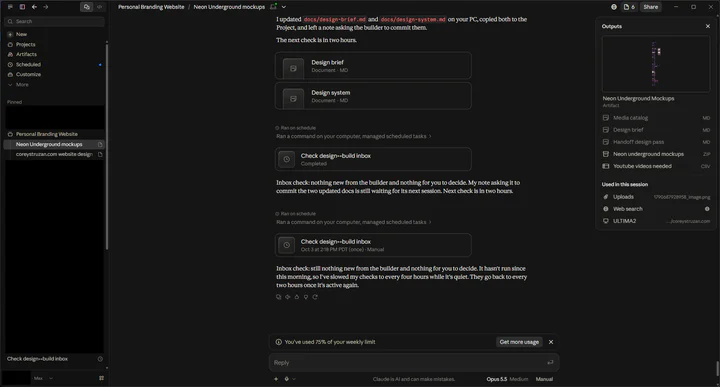Close the Outputs panel
Image resolution: width=720 pixels, height=387 pixels.
point(708,26)
